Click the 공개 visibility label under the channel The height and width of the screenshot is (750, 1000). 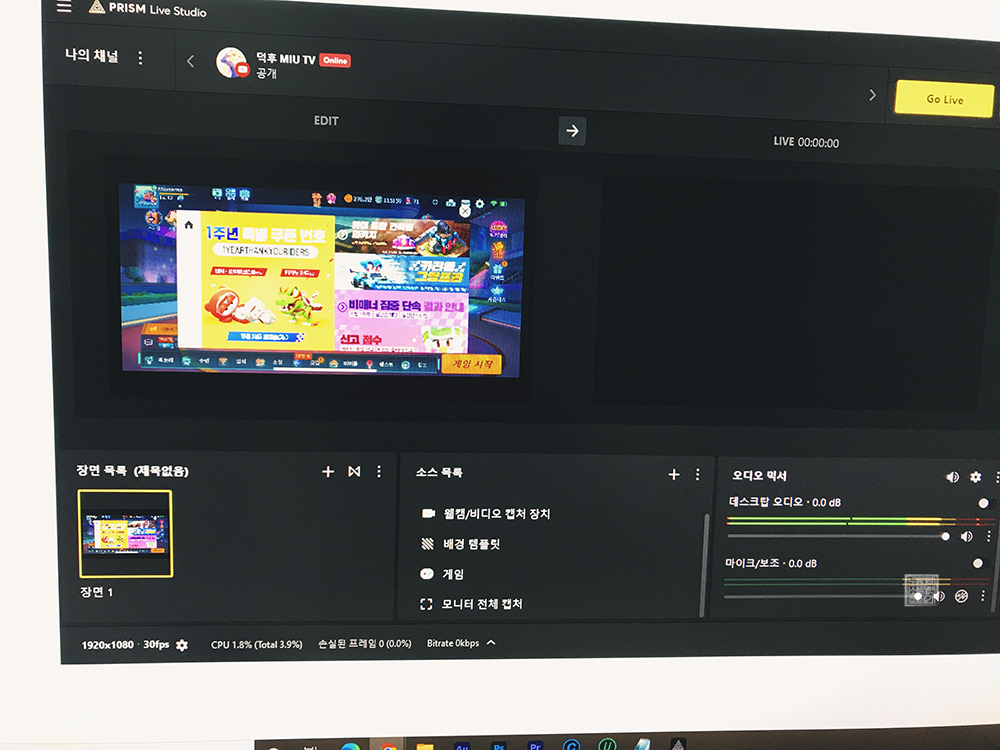[x=267, y=73]
